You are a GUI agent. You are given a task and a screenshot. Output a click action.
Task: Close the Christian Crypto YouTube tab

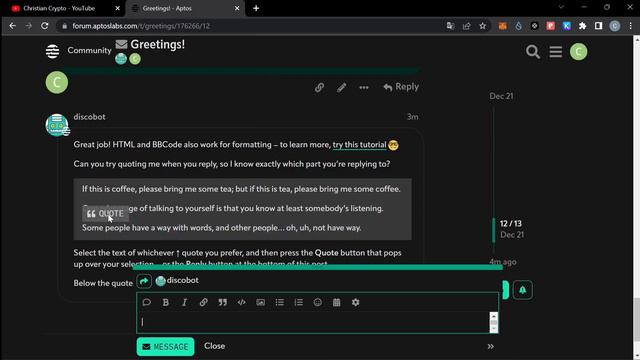118,8
